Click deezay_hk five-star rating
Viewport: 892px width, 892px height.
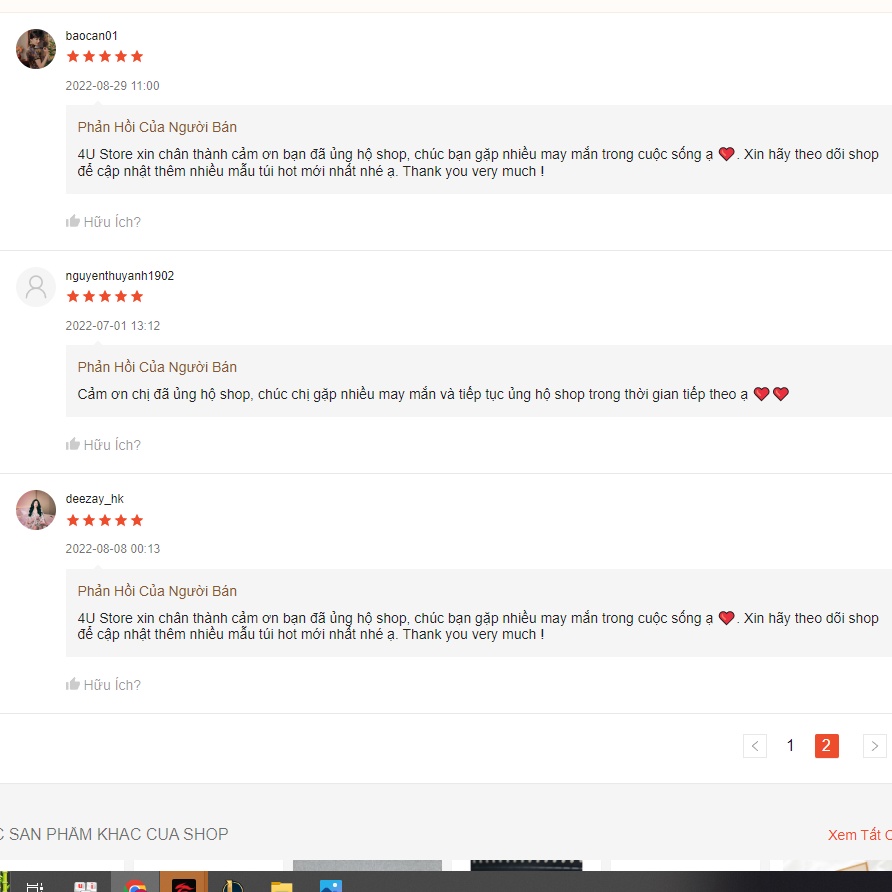105,521
